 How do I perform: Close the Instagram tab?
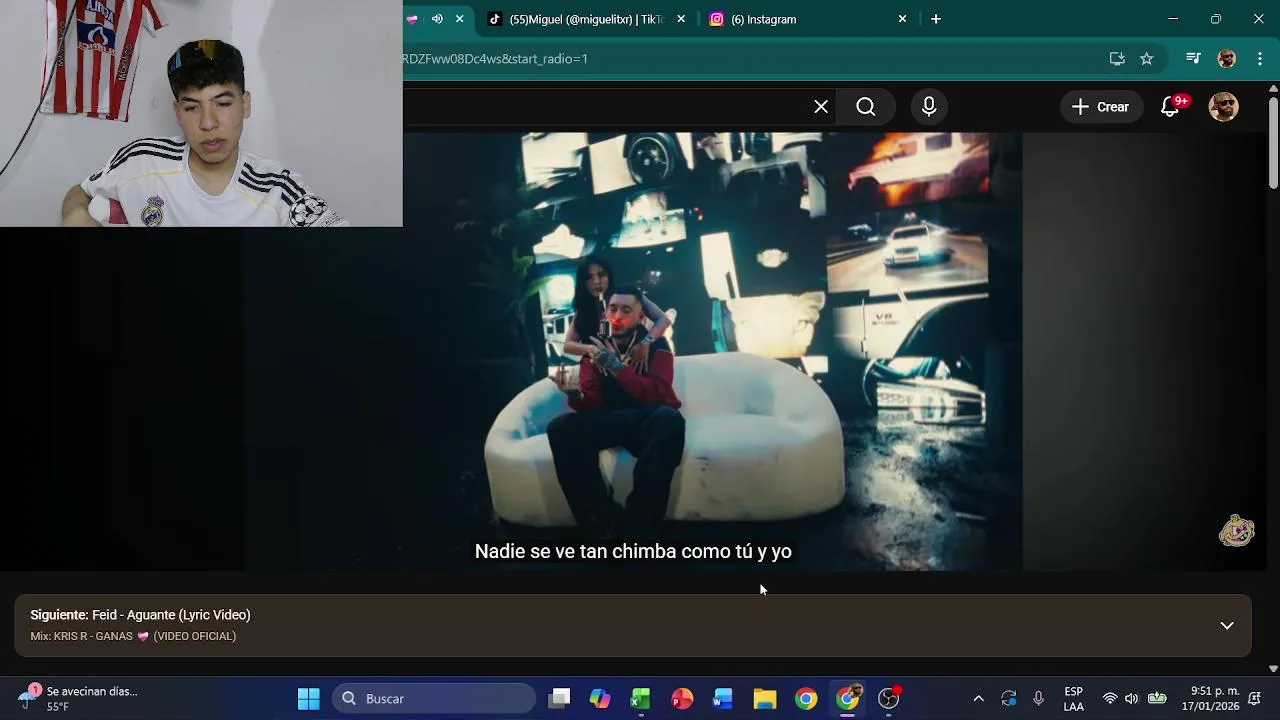[x=902, y=19]
